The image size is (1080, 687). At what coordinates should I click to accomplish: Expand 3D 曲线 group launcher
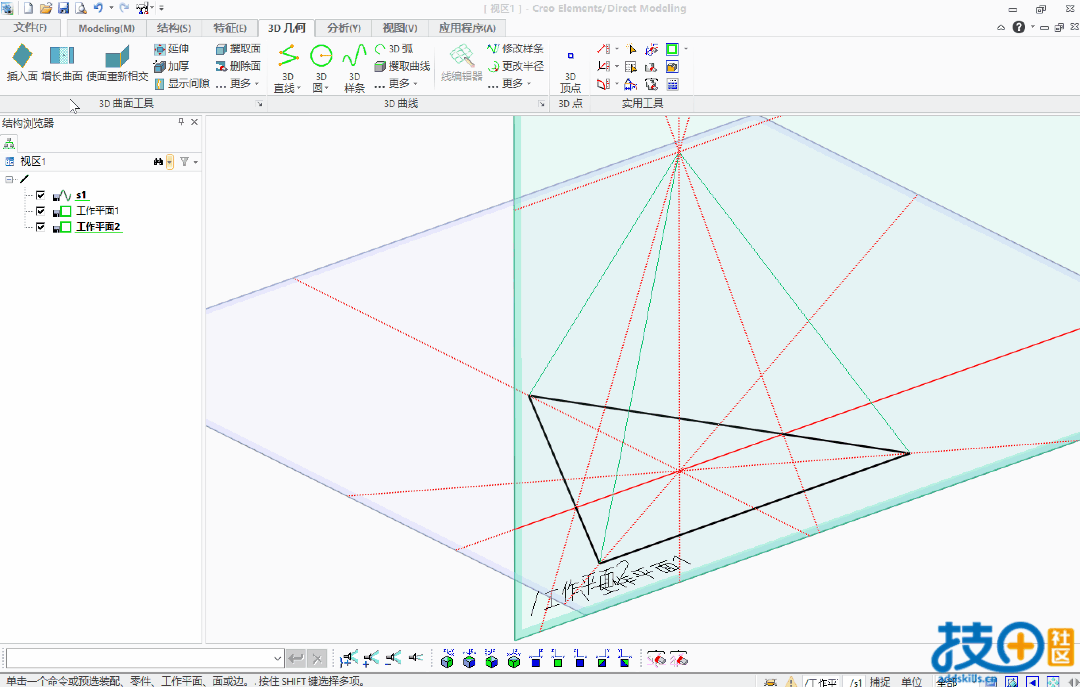541,104
